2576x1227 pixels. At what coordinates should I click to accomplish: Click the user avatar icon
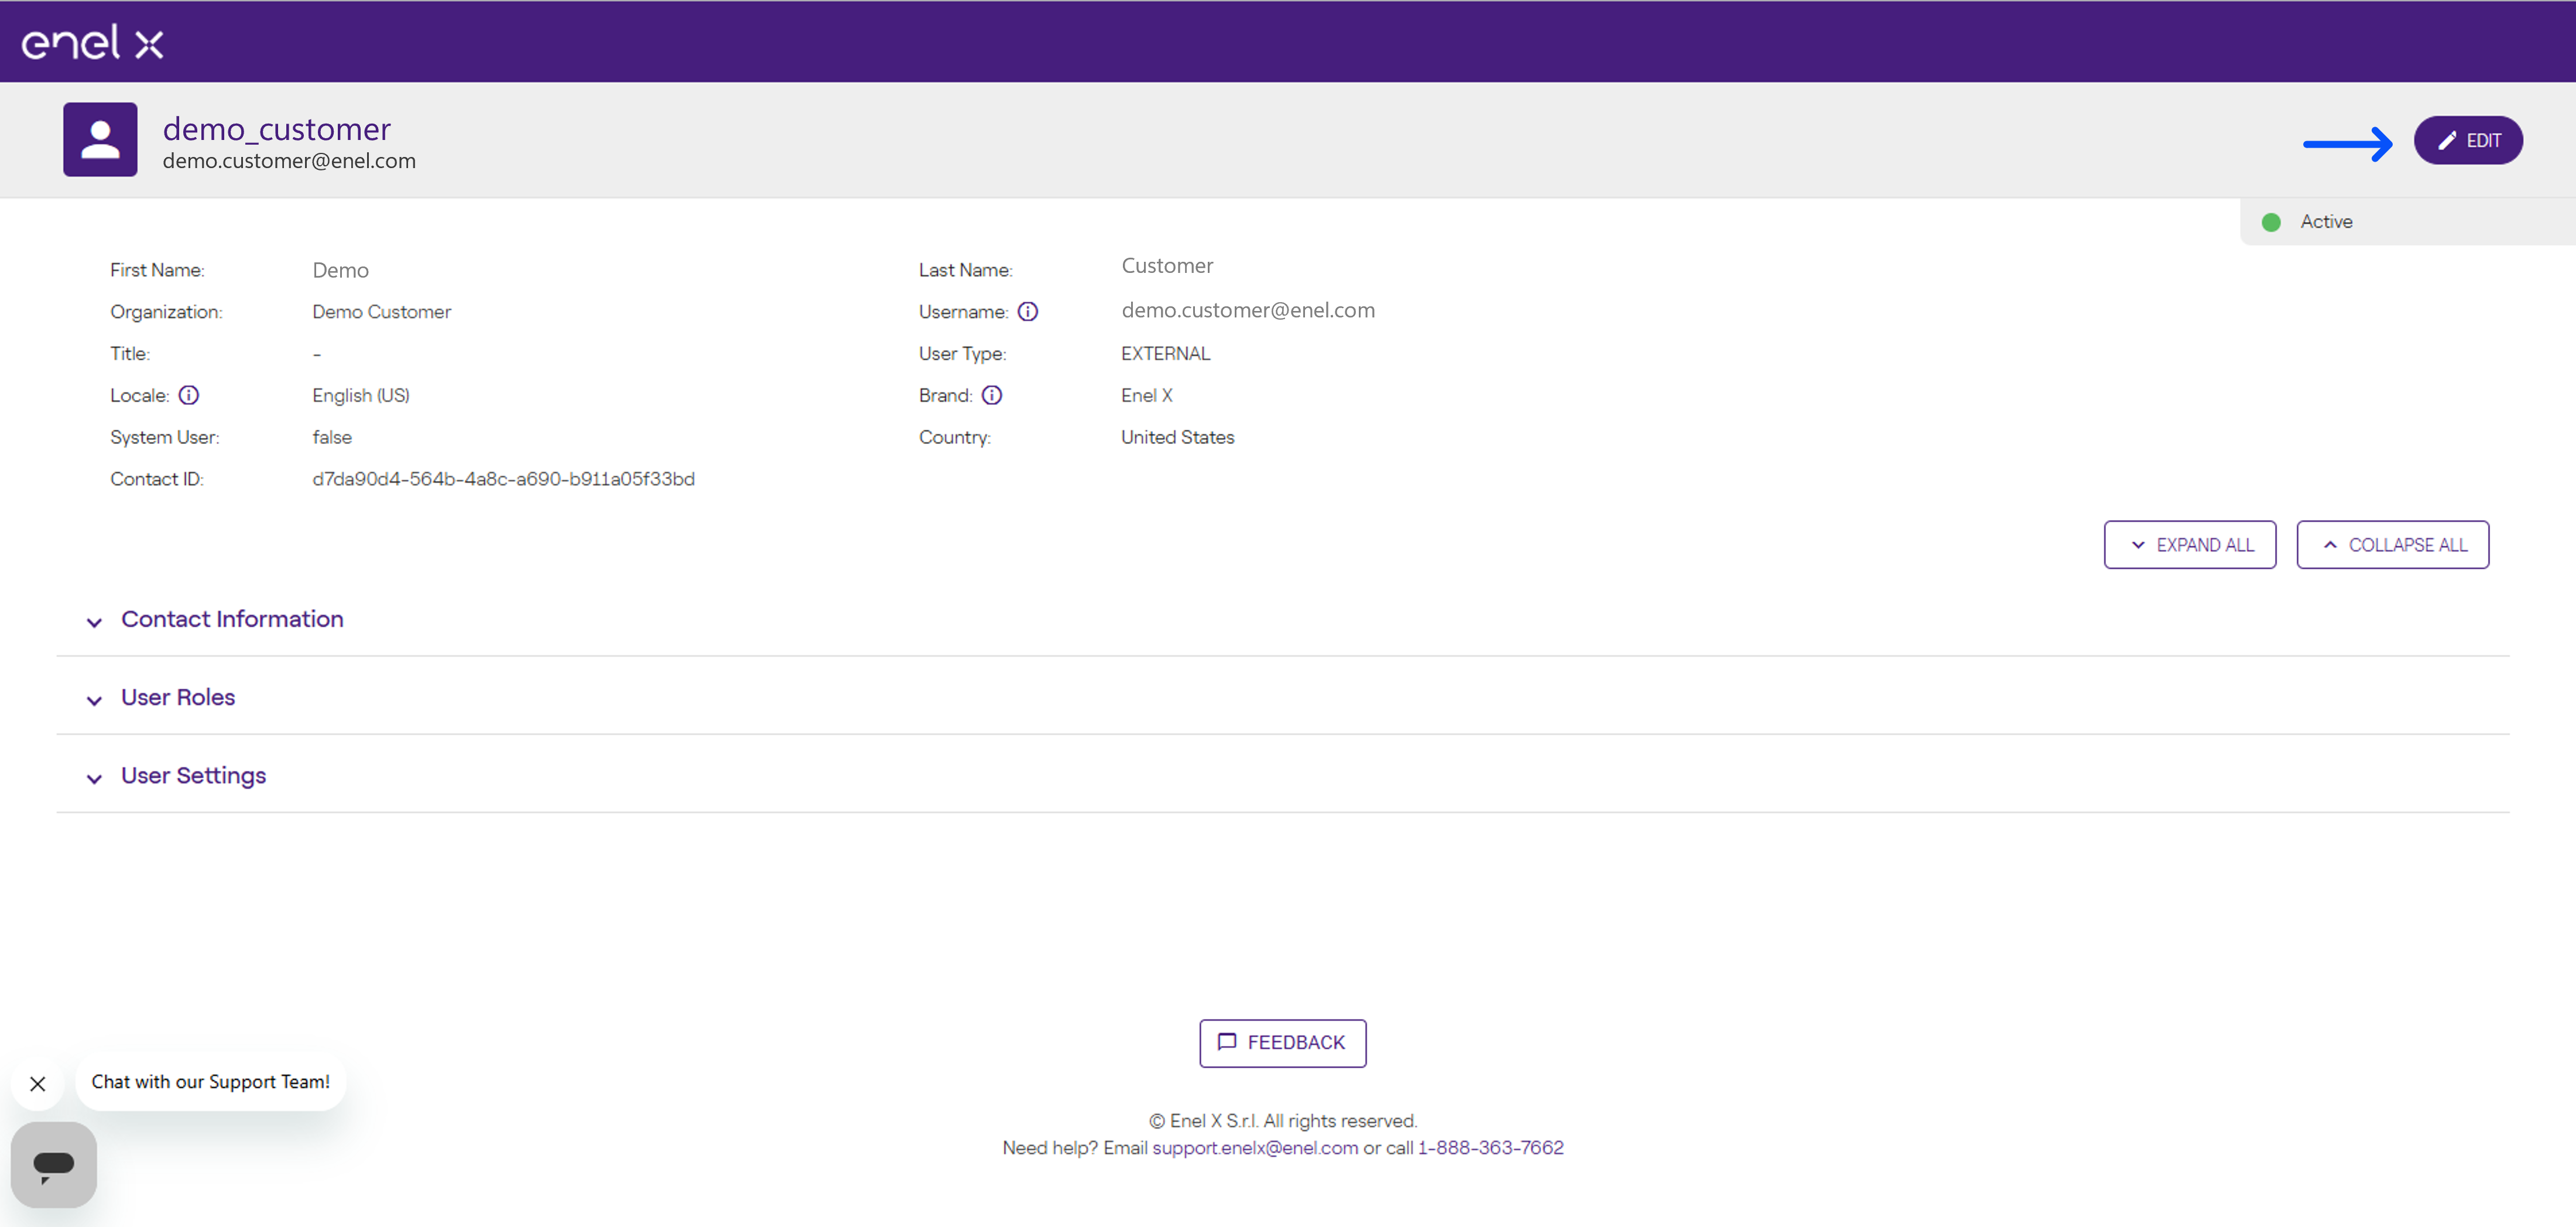(100, 139)
